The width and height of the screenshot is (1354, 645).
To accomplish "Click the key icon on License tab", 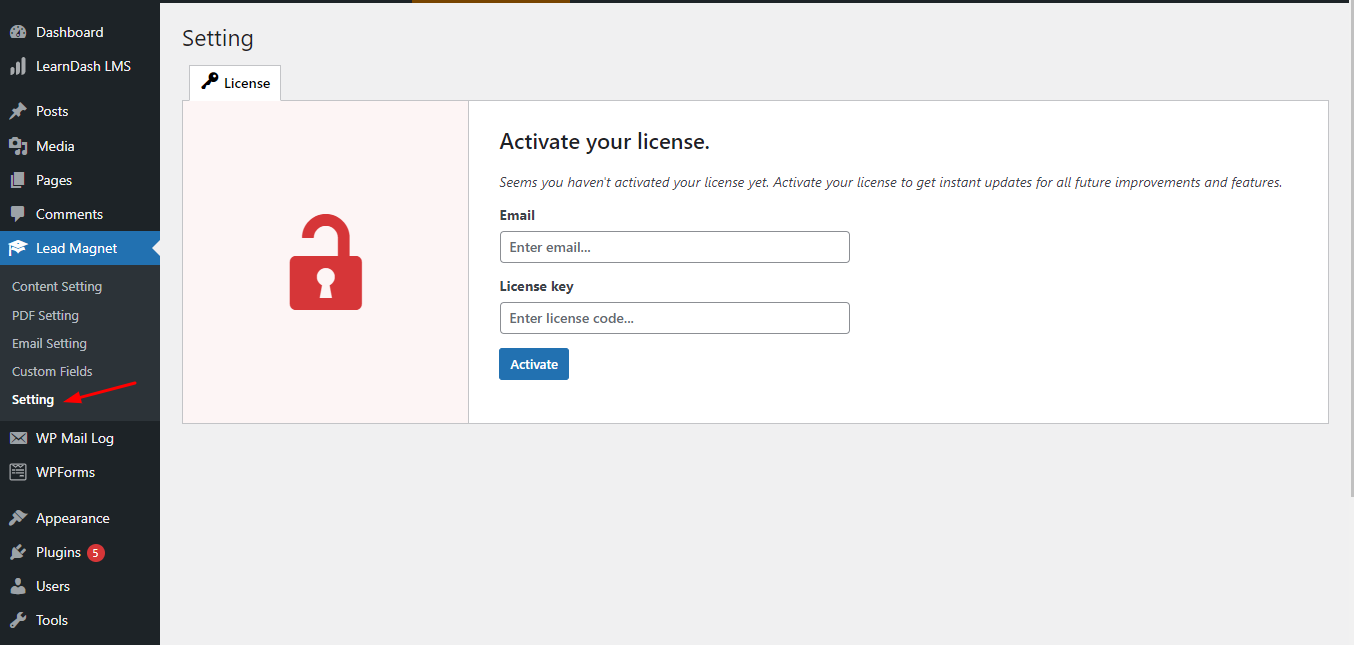I will 209,82.
